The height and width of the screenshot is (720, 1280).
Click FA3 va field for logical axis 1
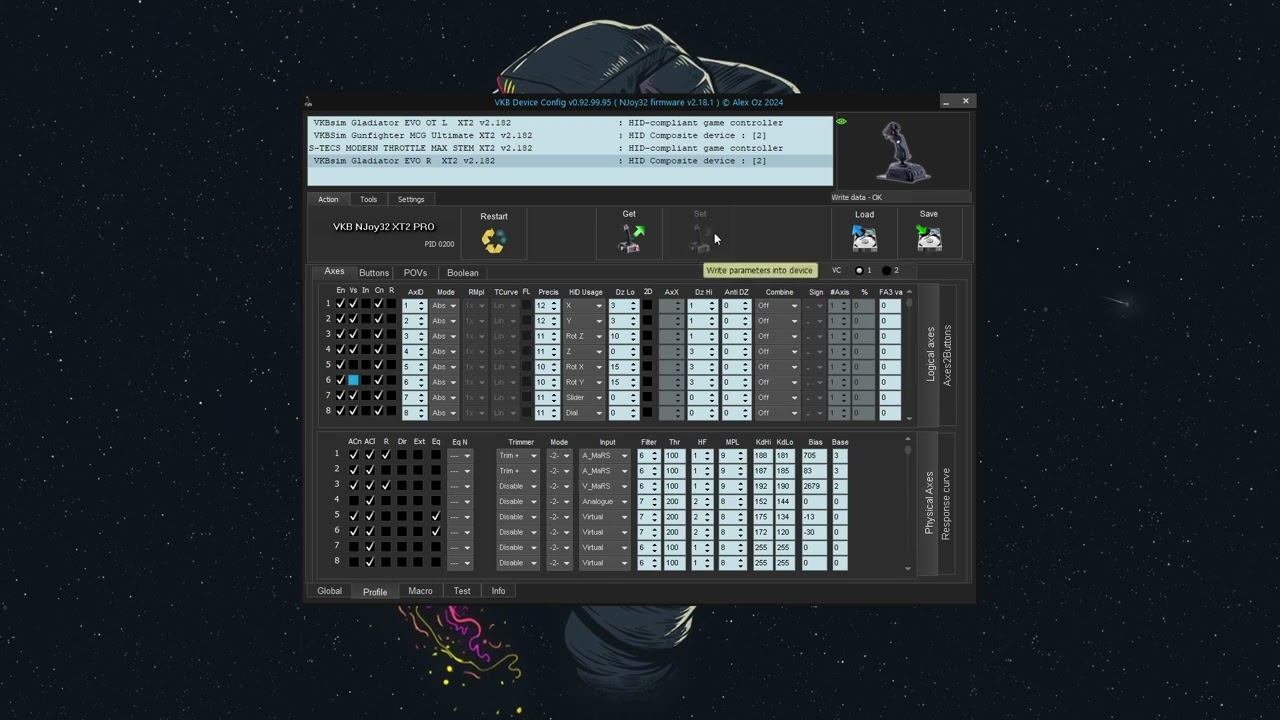(890, 306)
